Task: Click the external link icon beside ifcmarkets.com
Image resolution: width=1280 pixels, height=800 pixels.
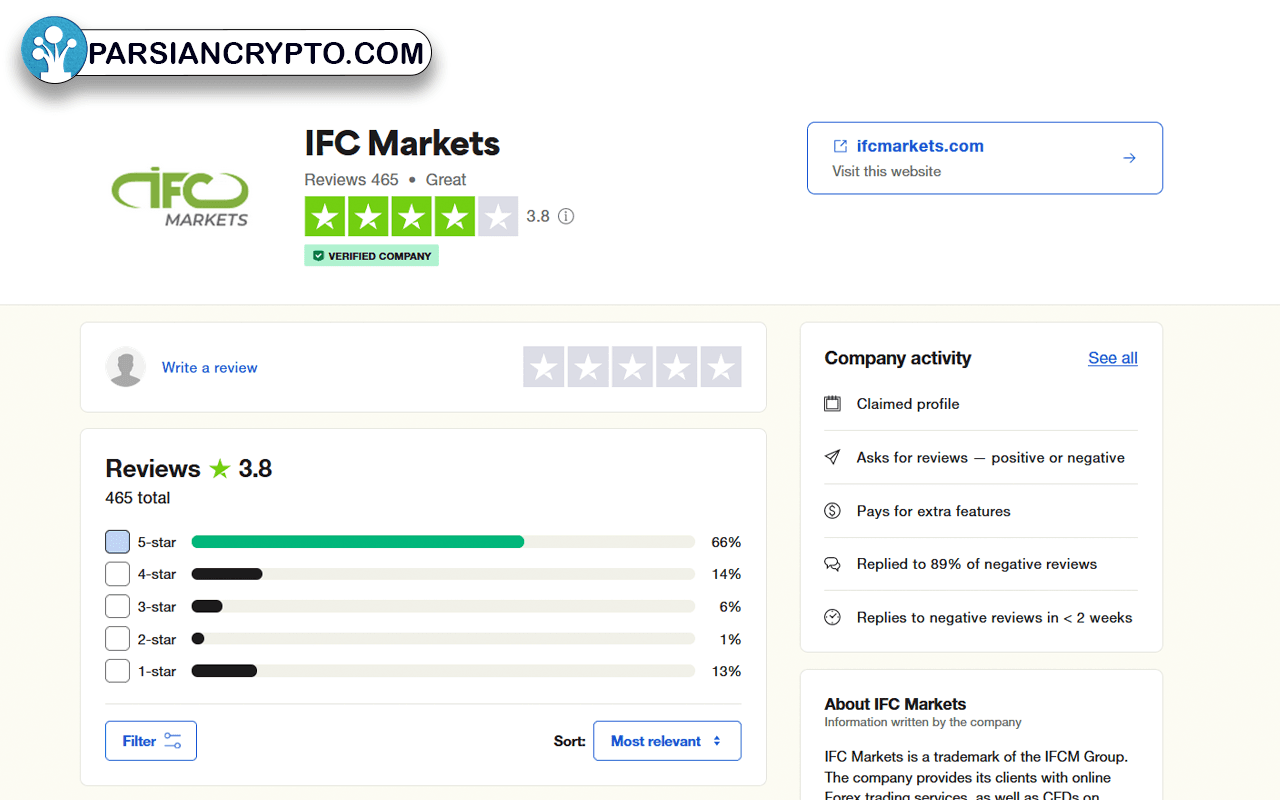Action: 840,146
